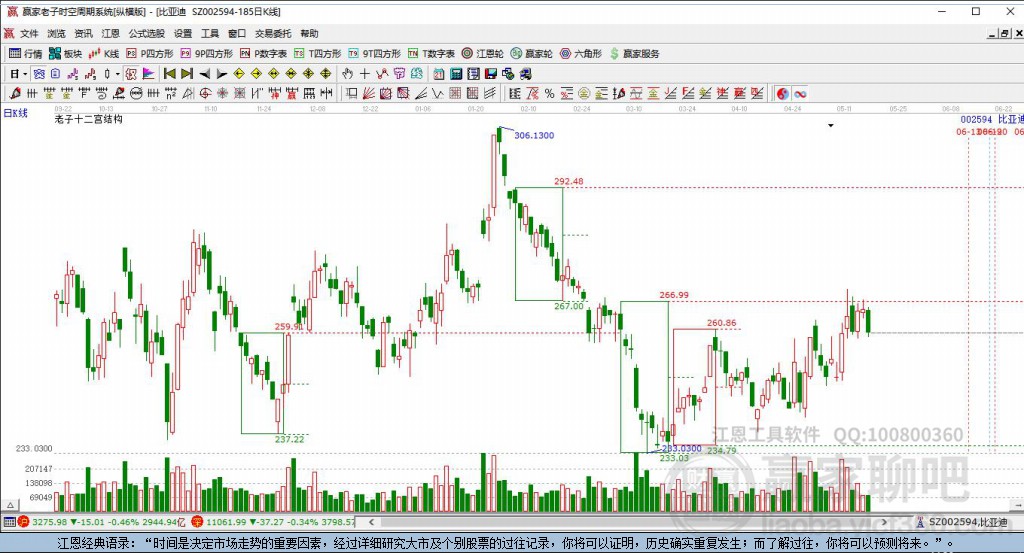Select the hand pan tool

pyautogui.click(x=347, y=74)
